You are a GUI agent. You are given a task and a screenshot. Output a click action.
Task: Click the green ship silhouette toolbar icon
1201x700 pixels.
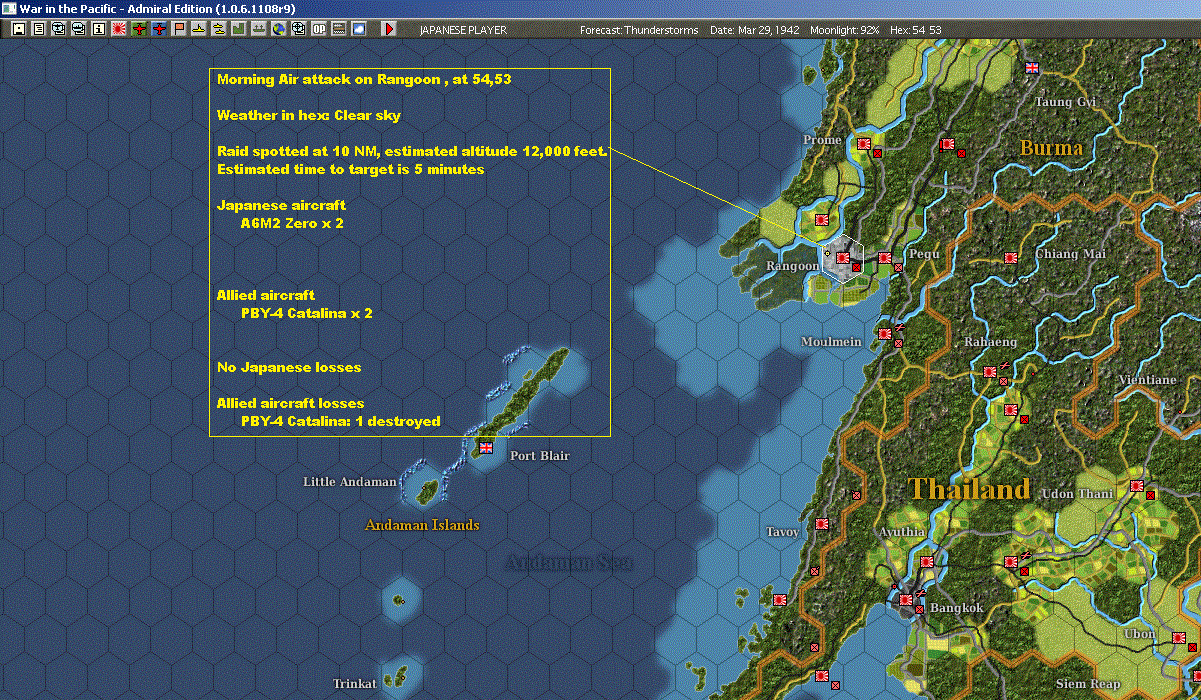(259, 29)
